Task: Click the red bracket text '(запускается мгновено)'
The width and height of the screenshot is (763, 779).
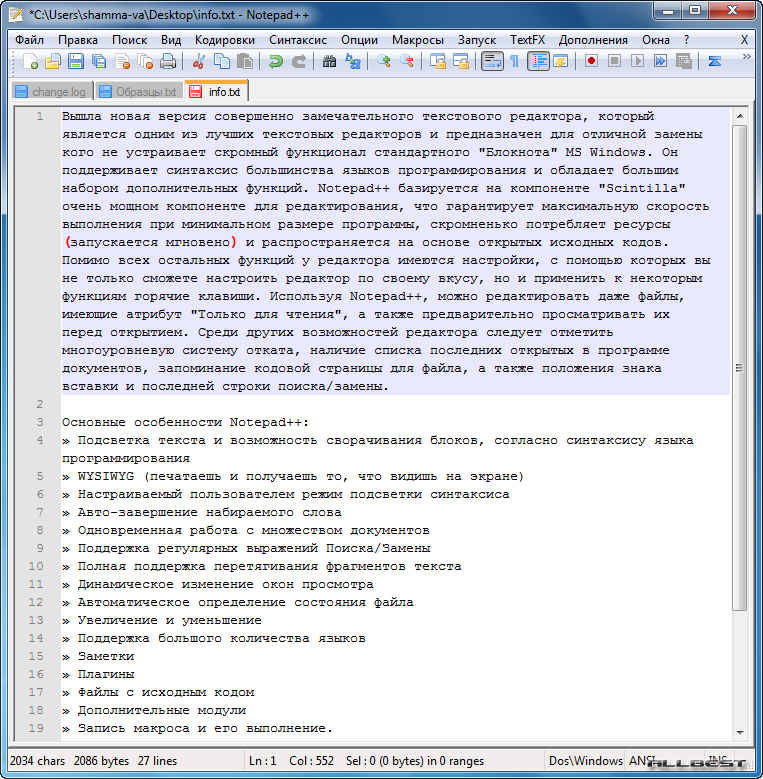Action: click(151, 242)
